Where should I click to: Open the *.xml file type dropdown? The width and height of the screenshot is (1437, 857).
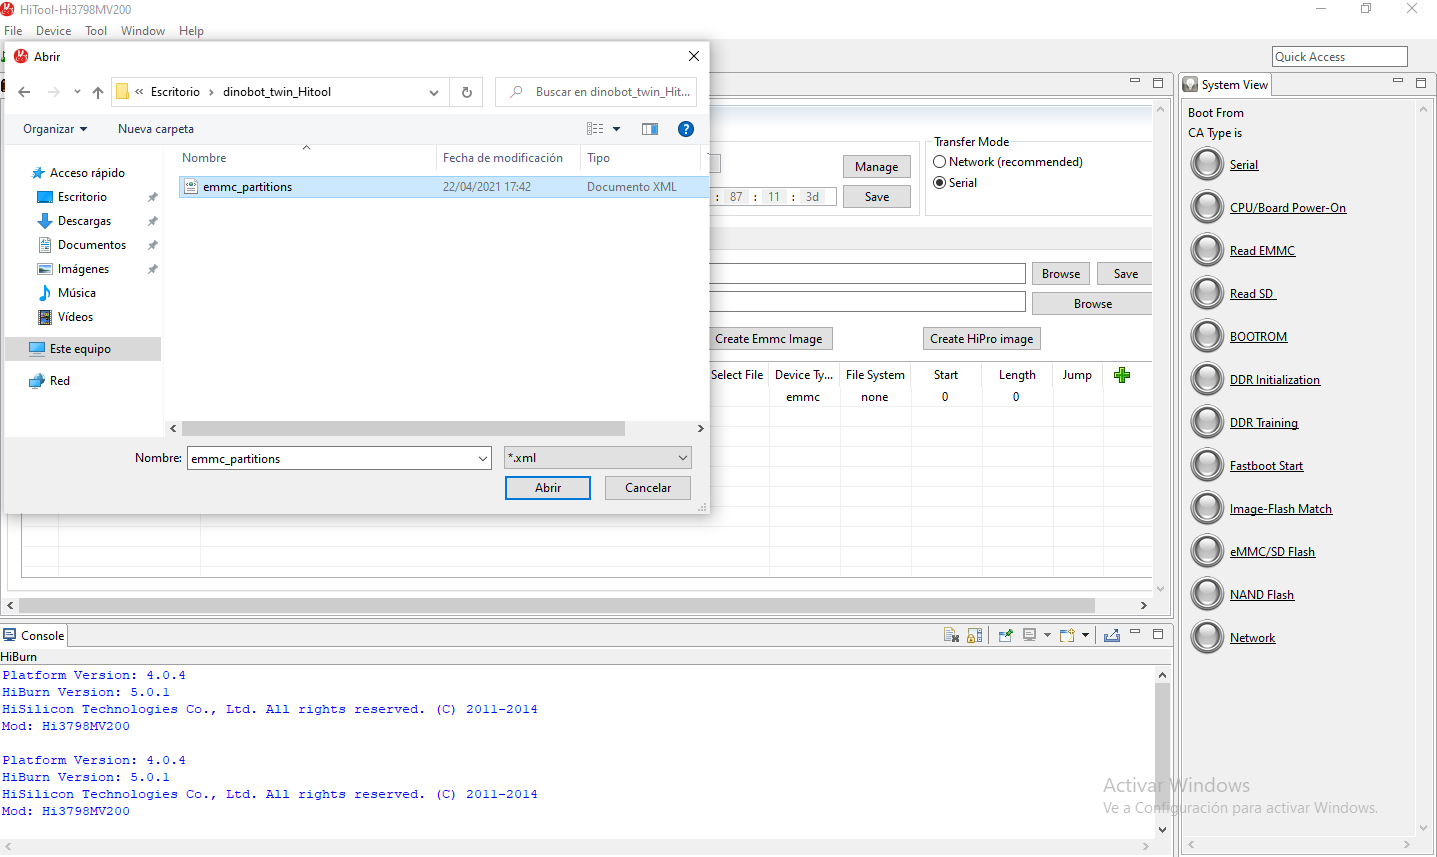click(597, 458)
